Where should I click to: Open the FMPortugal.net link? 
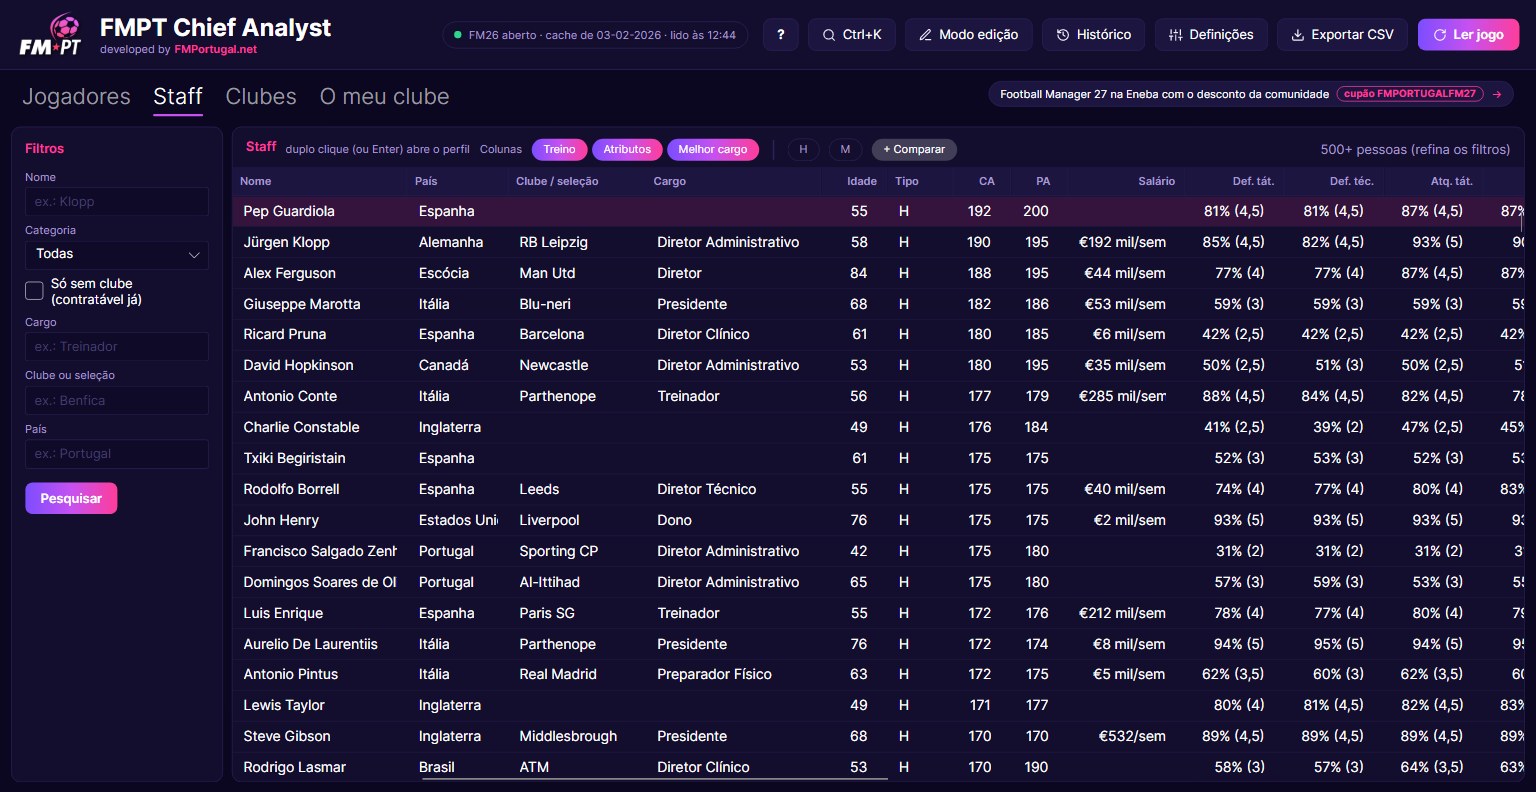pyautogui.click(x=215, y=49)
